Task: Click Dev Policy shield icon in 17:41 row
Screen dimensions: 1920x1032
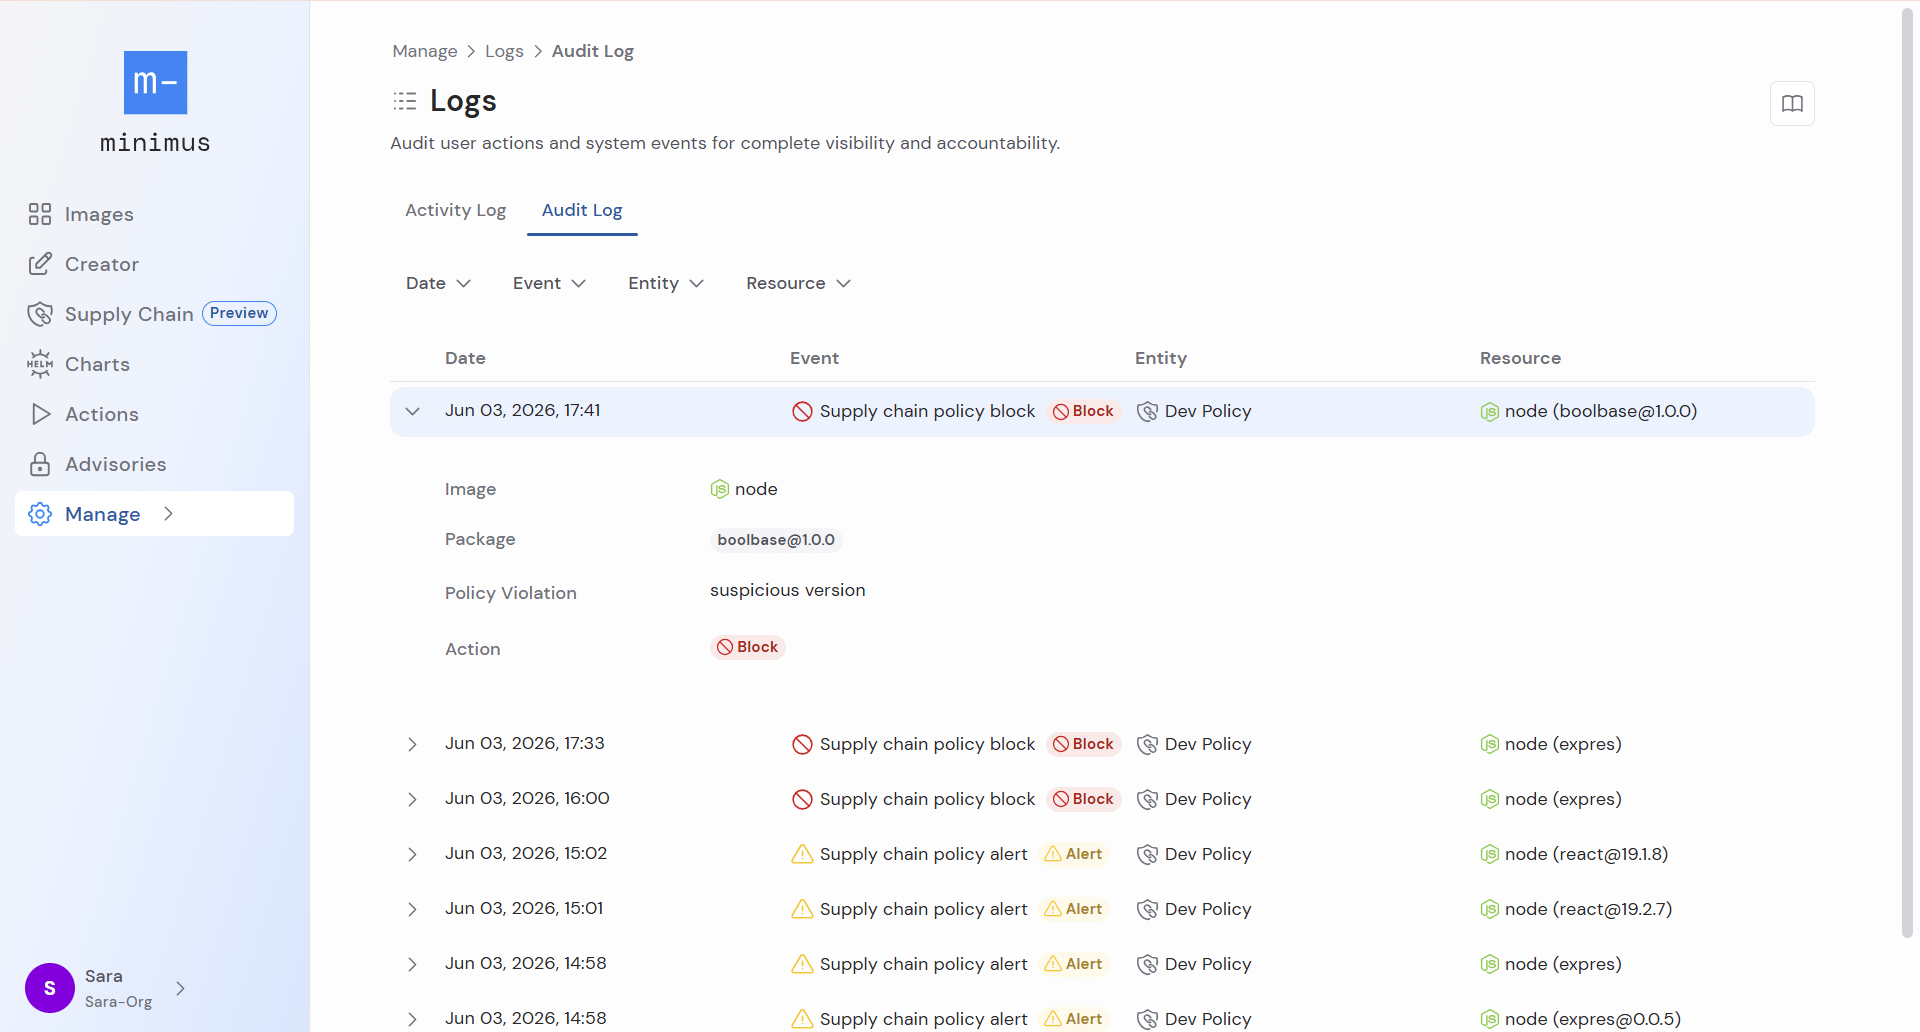Action: point(1147,411)
